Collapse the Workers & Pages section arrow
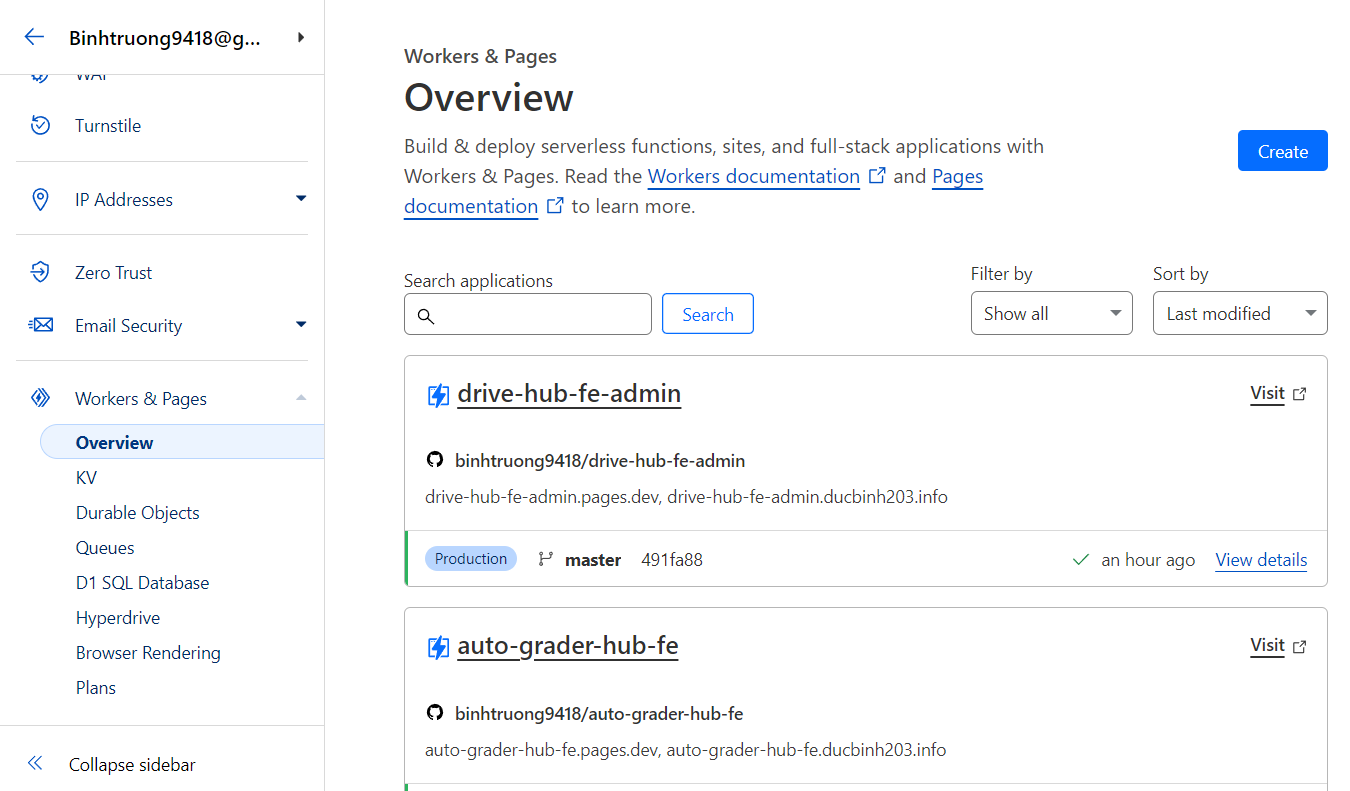Screen dimensions: 1350x791 (301, 398)
